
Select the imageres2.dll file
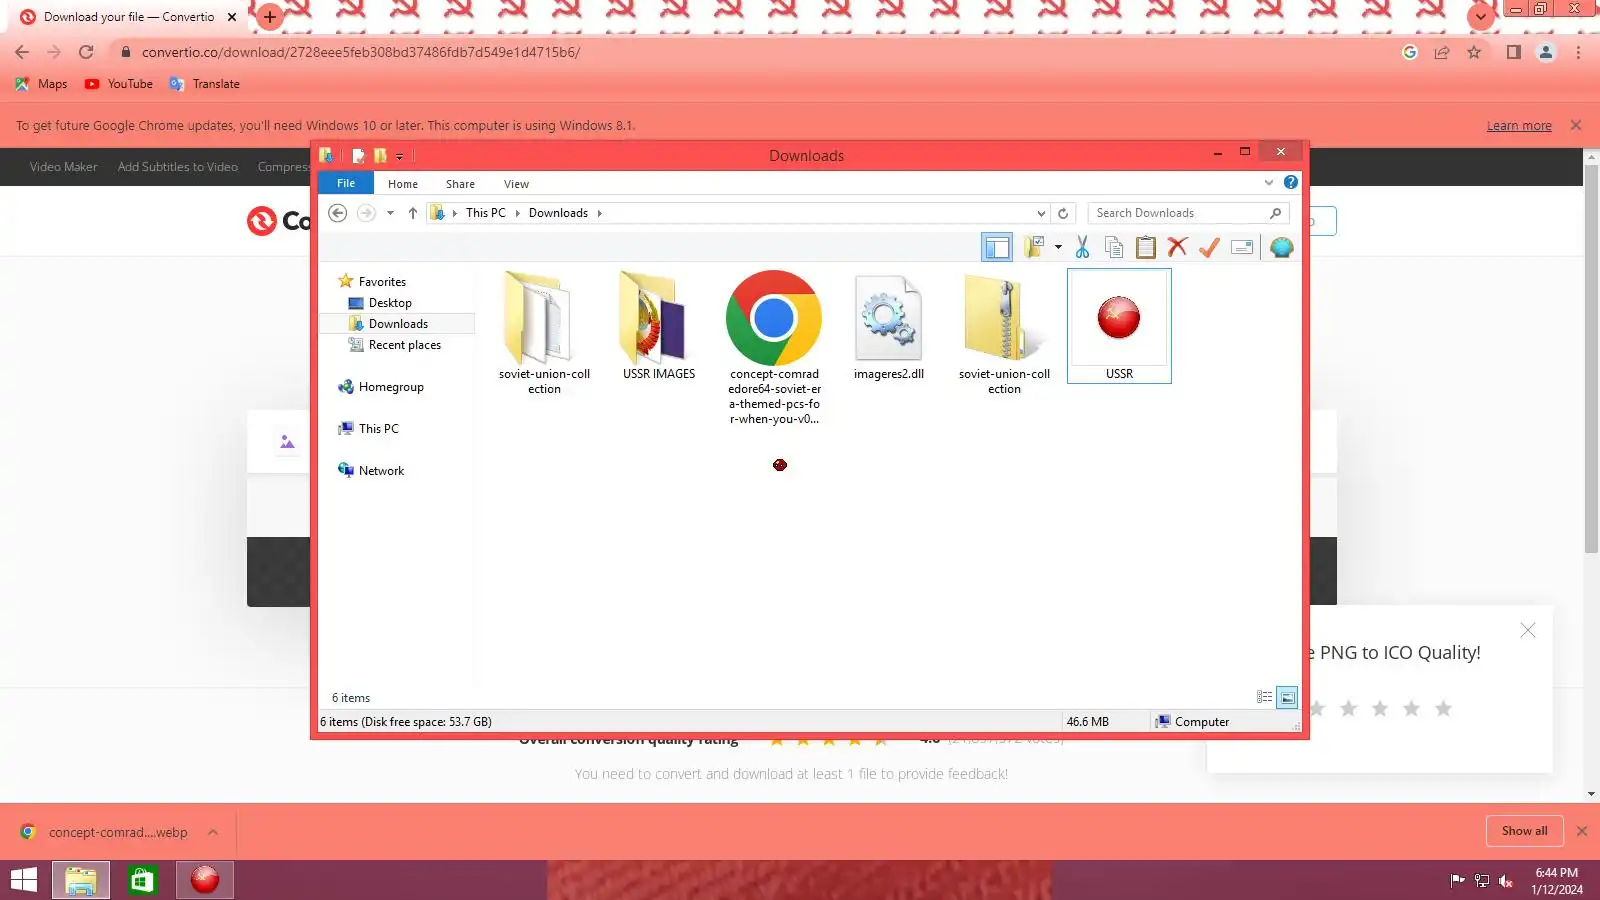coord(889,326)
